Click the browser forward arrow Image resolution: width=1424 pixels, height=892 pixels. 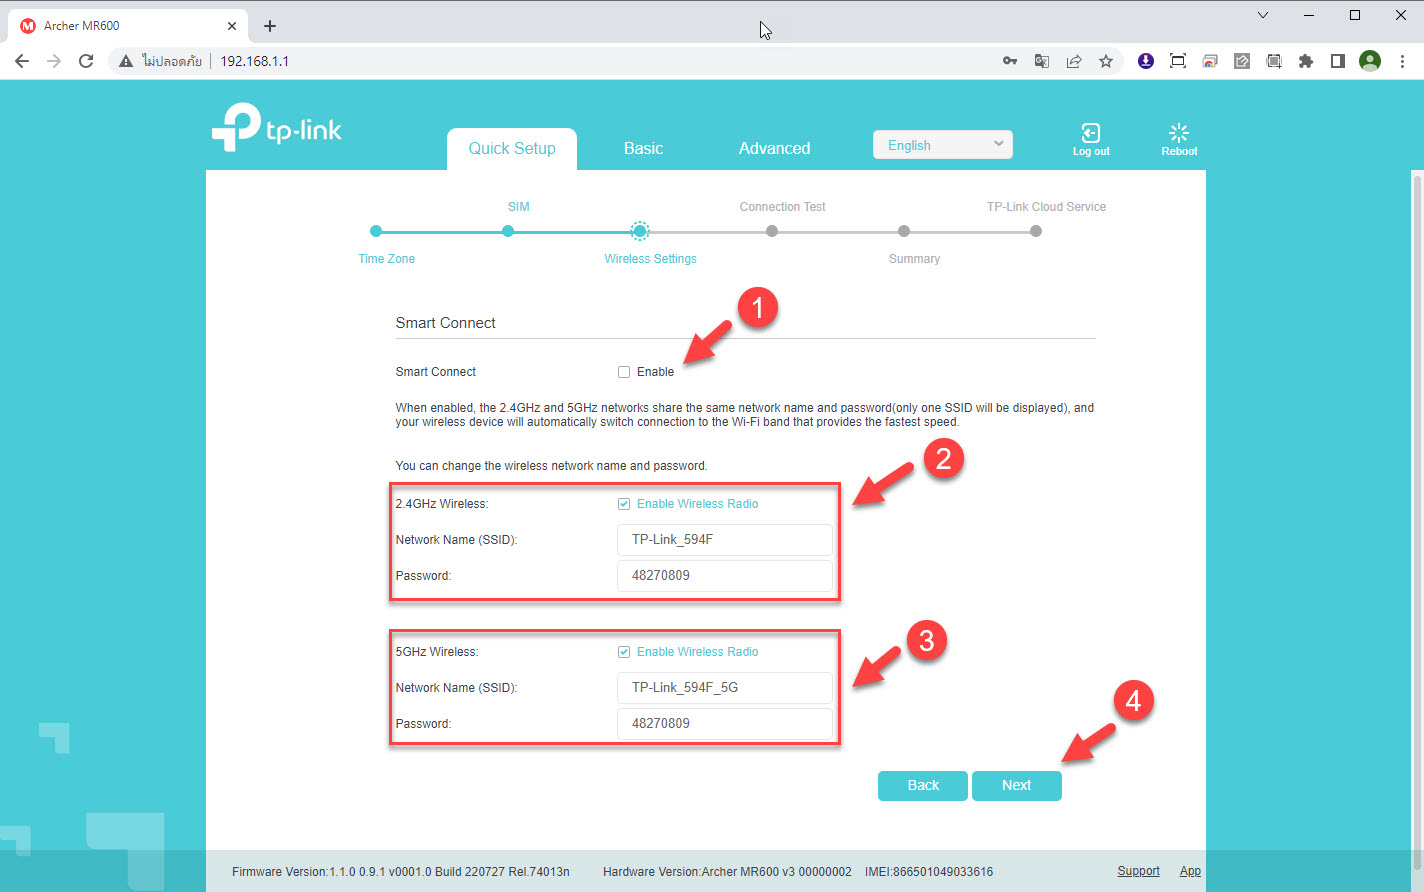pyautogui.click(x=54, y=61)
